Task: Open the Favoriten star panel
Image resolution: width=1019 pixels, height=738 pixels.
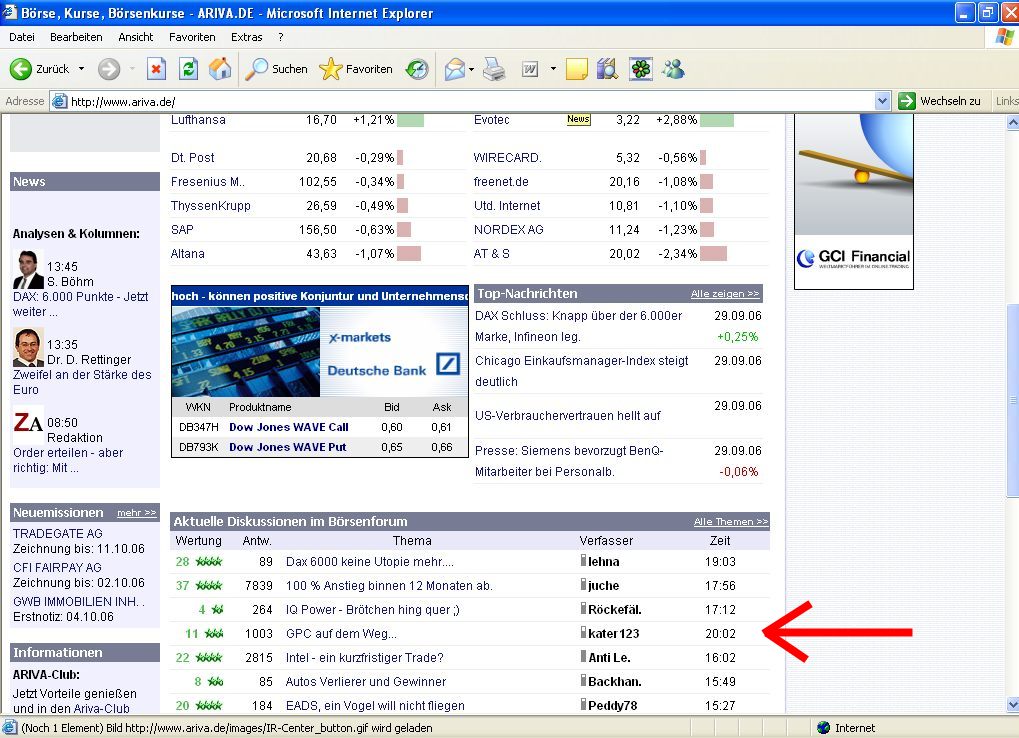Action: tap(356, 69)
